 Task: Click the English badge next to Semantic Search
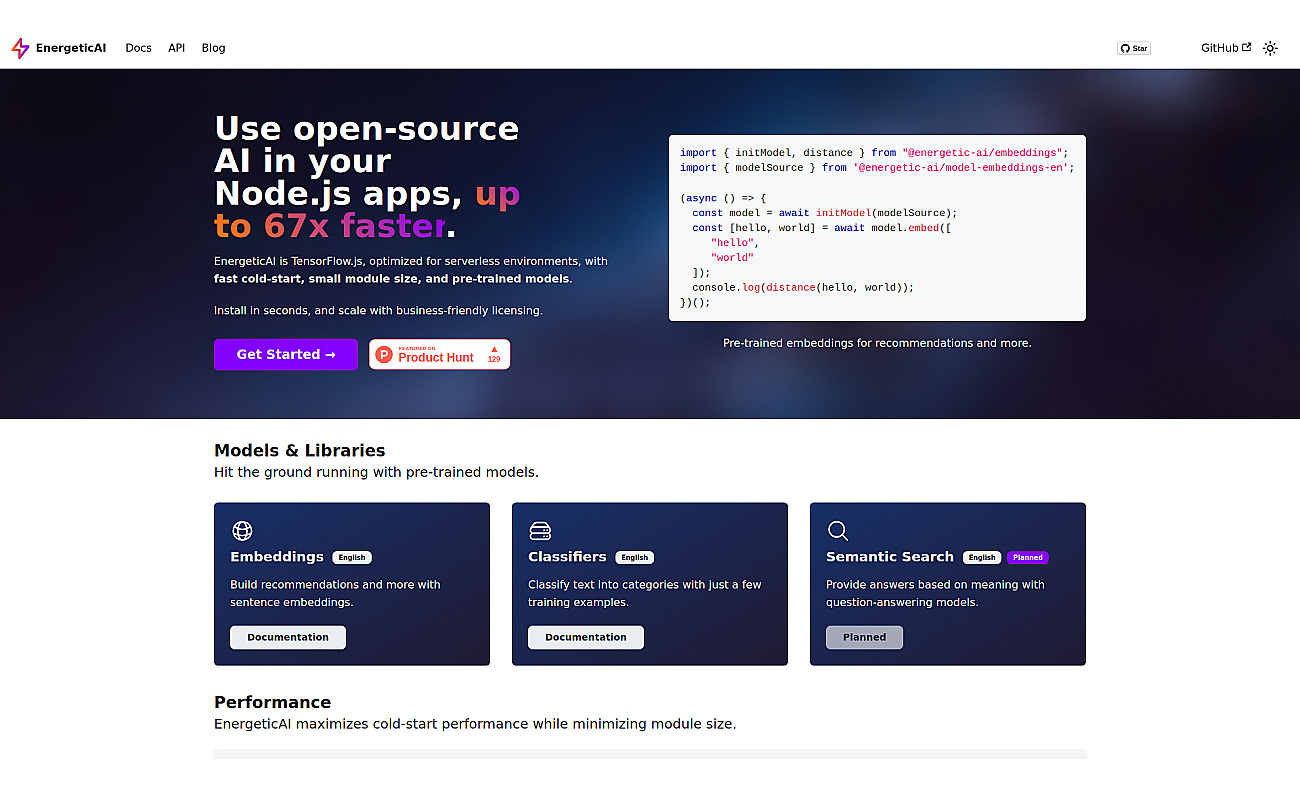[x=982, y=557]
